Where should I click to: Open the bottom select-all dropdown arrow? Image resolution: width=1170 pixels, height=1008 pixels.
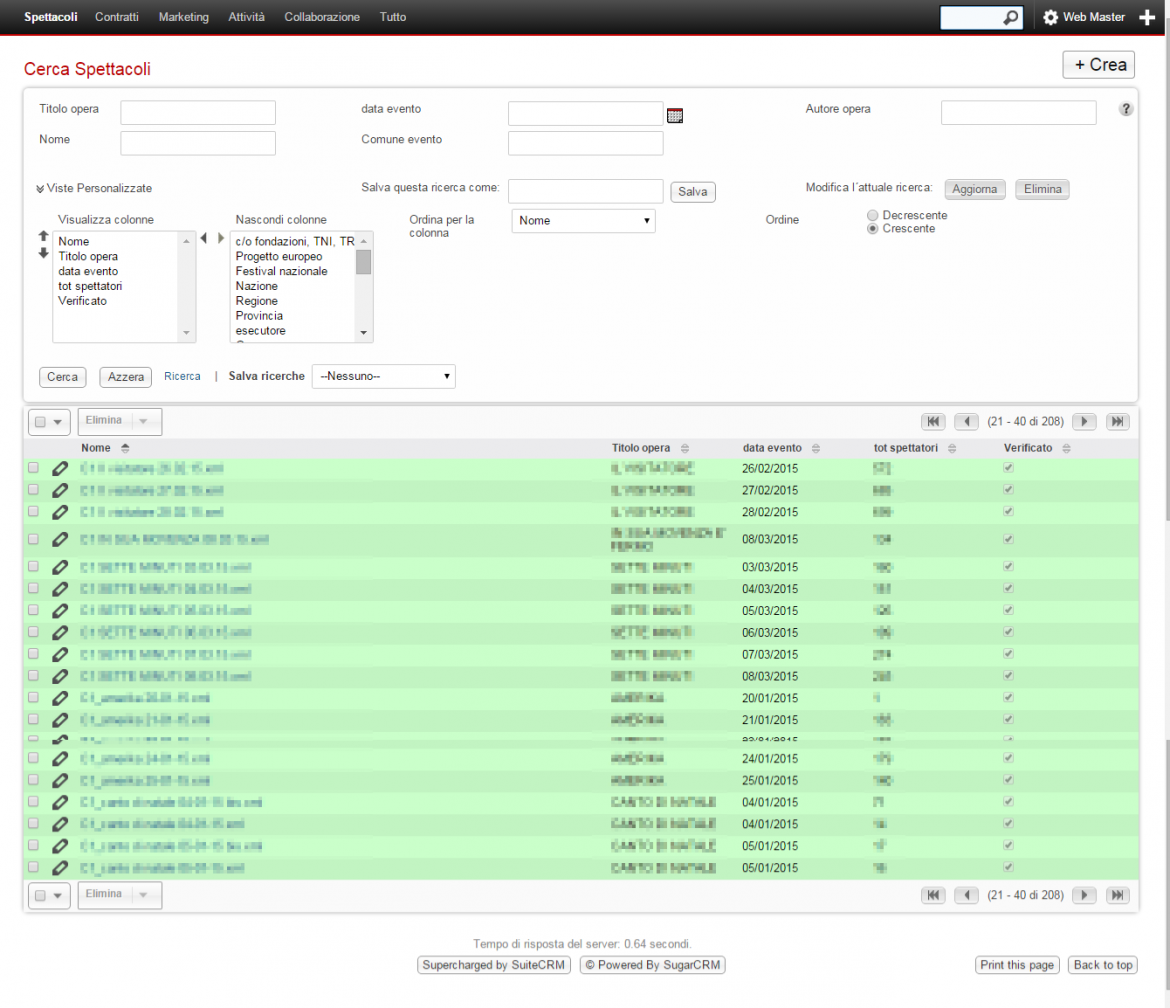pos(57,896)
